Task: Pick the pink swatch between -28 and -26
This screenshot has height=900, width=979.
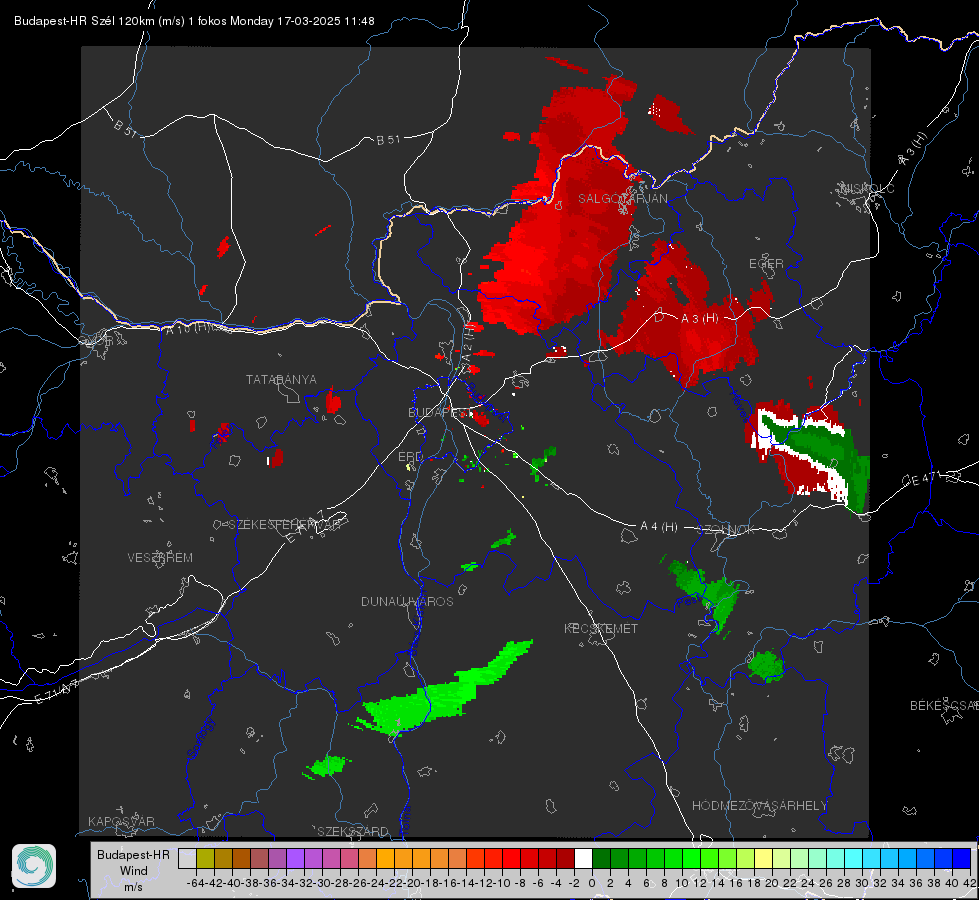Action: click(x=350, y=858)
